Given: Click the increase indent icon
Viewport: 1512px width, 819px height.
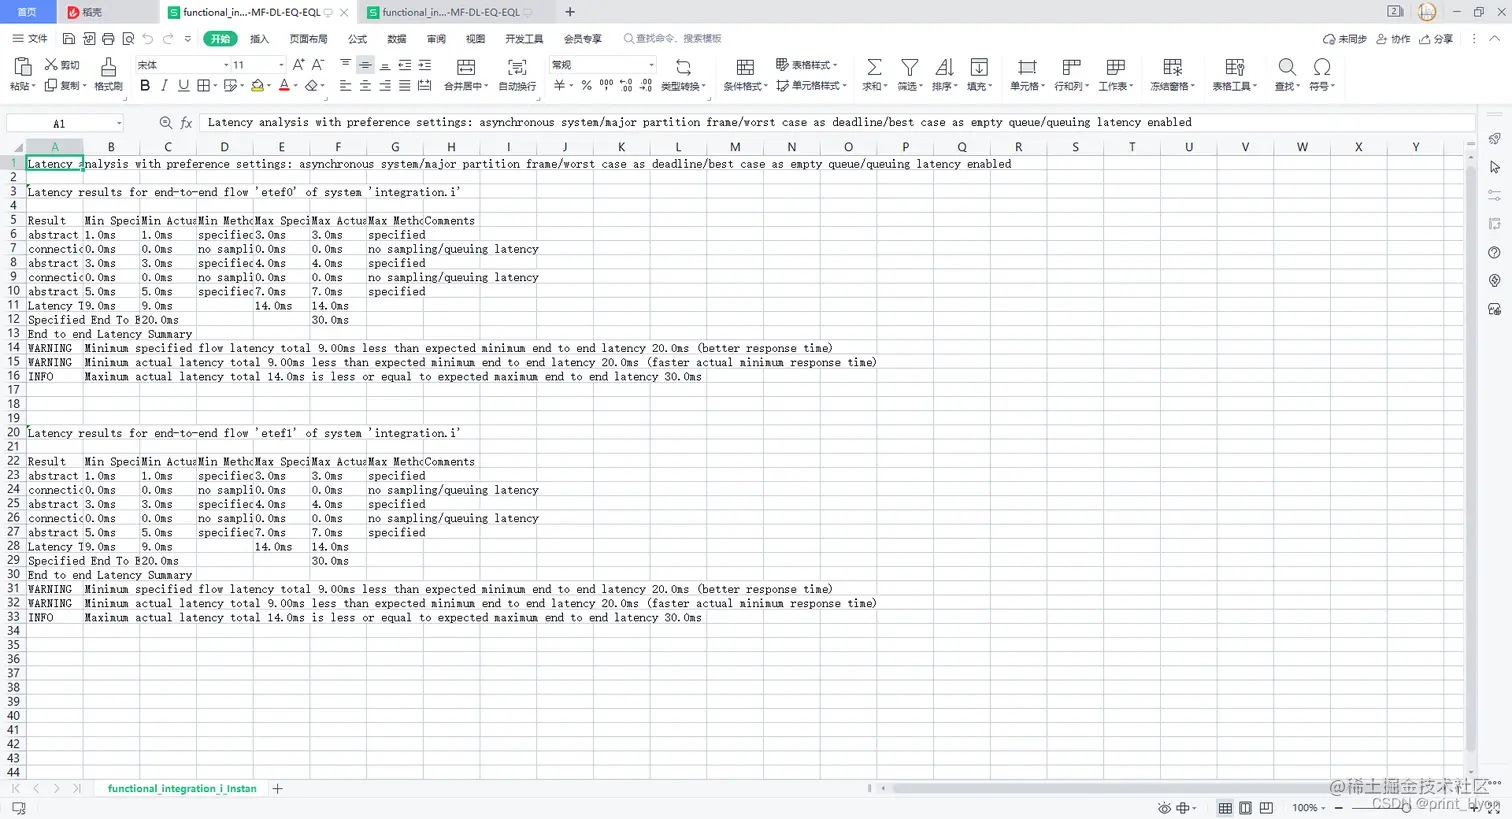Looking at the screenshot, I should point(424,65).
